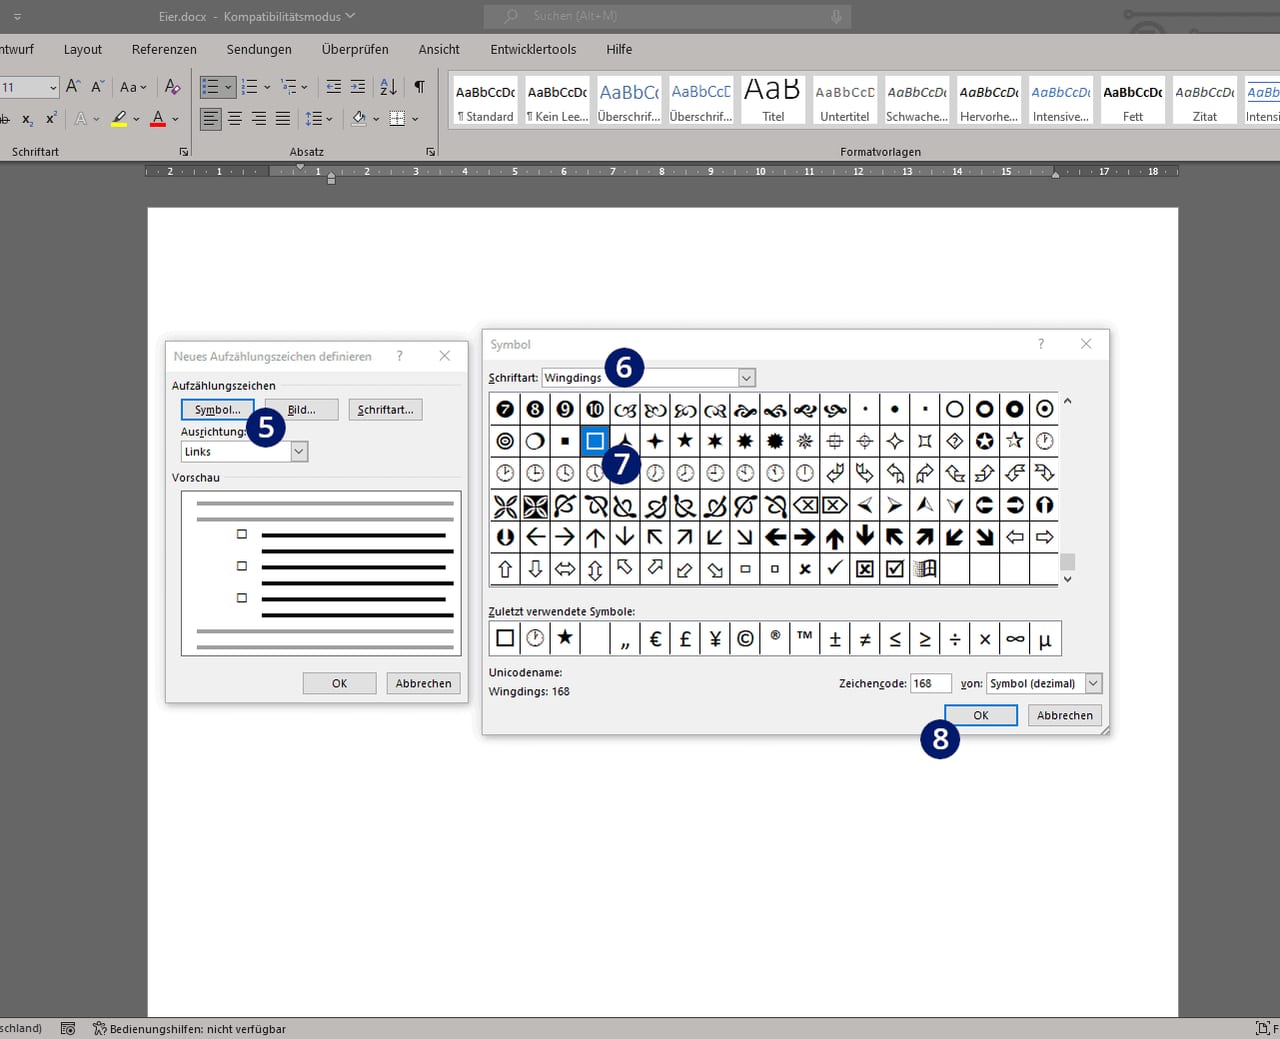
Task: Apply the yellow text highlight color
Action: [x=119, y=119]
